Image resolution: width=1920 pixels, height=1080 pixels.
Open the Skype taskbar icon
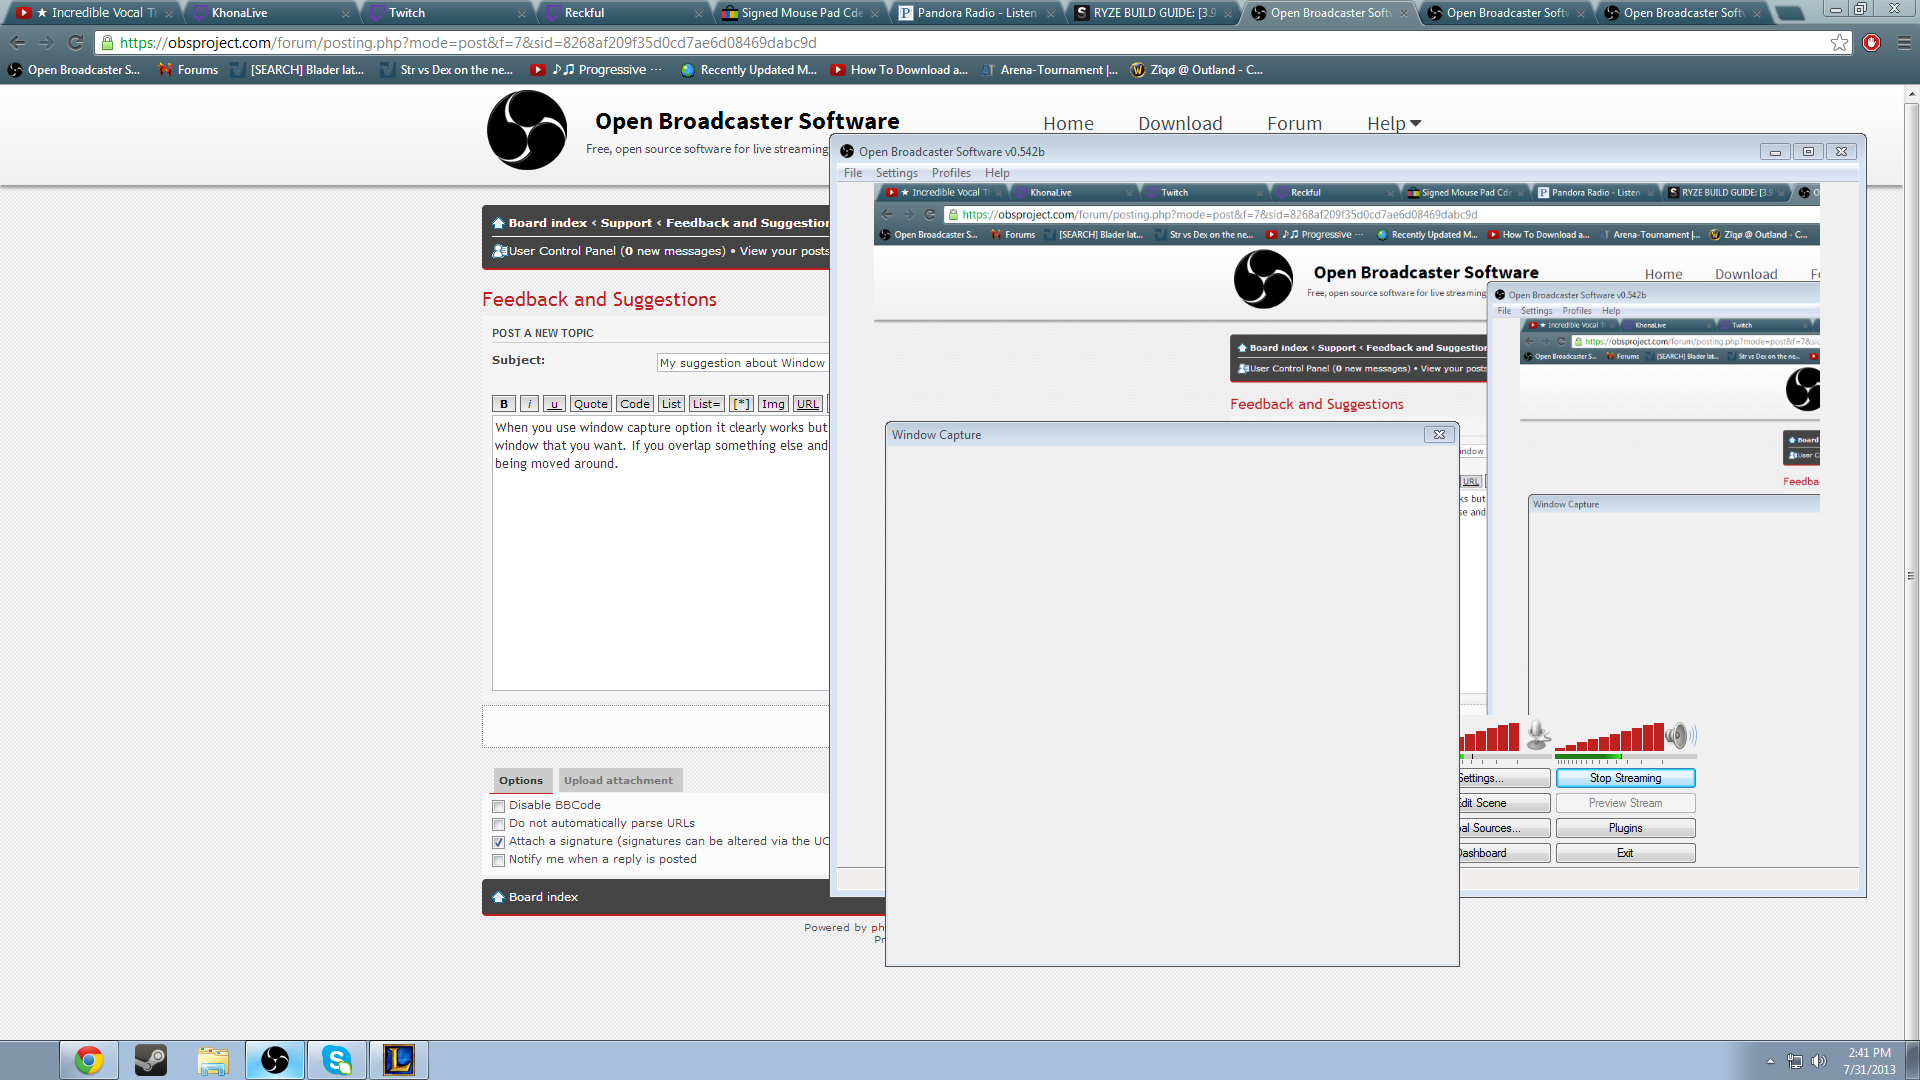(337, 1060)
